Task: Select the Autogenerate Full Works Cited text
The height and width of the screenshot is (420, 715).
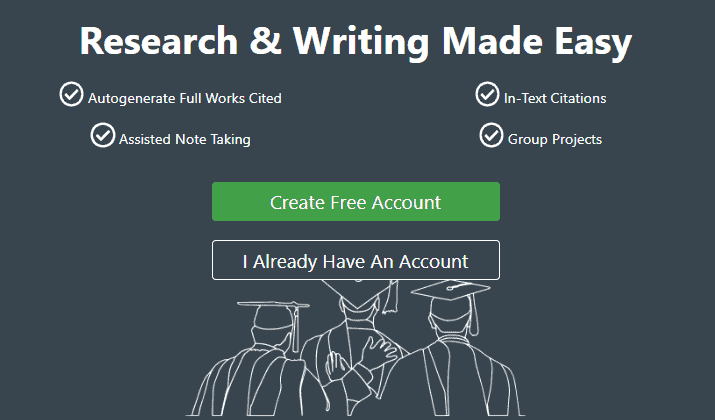Action: (x=185, y=99)
